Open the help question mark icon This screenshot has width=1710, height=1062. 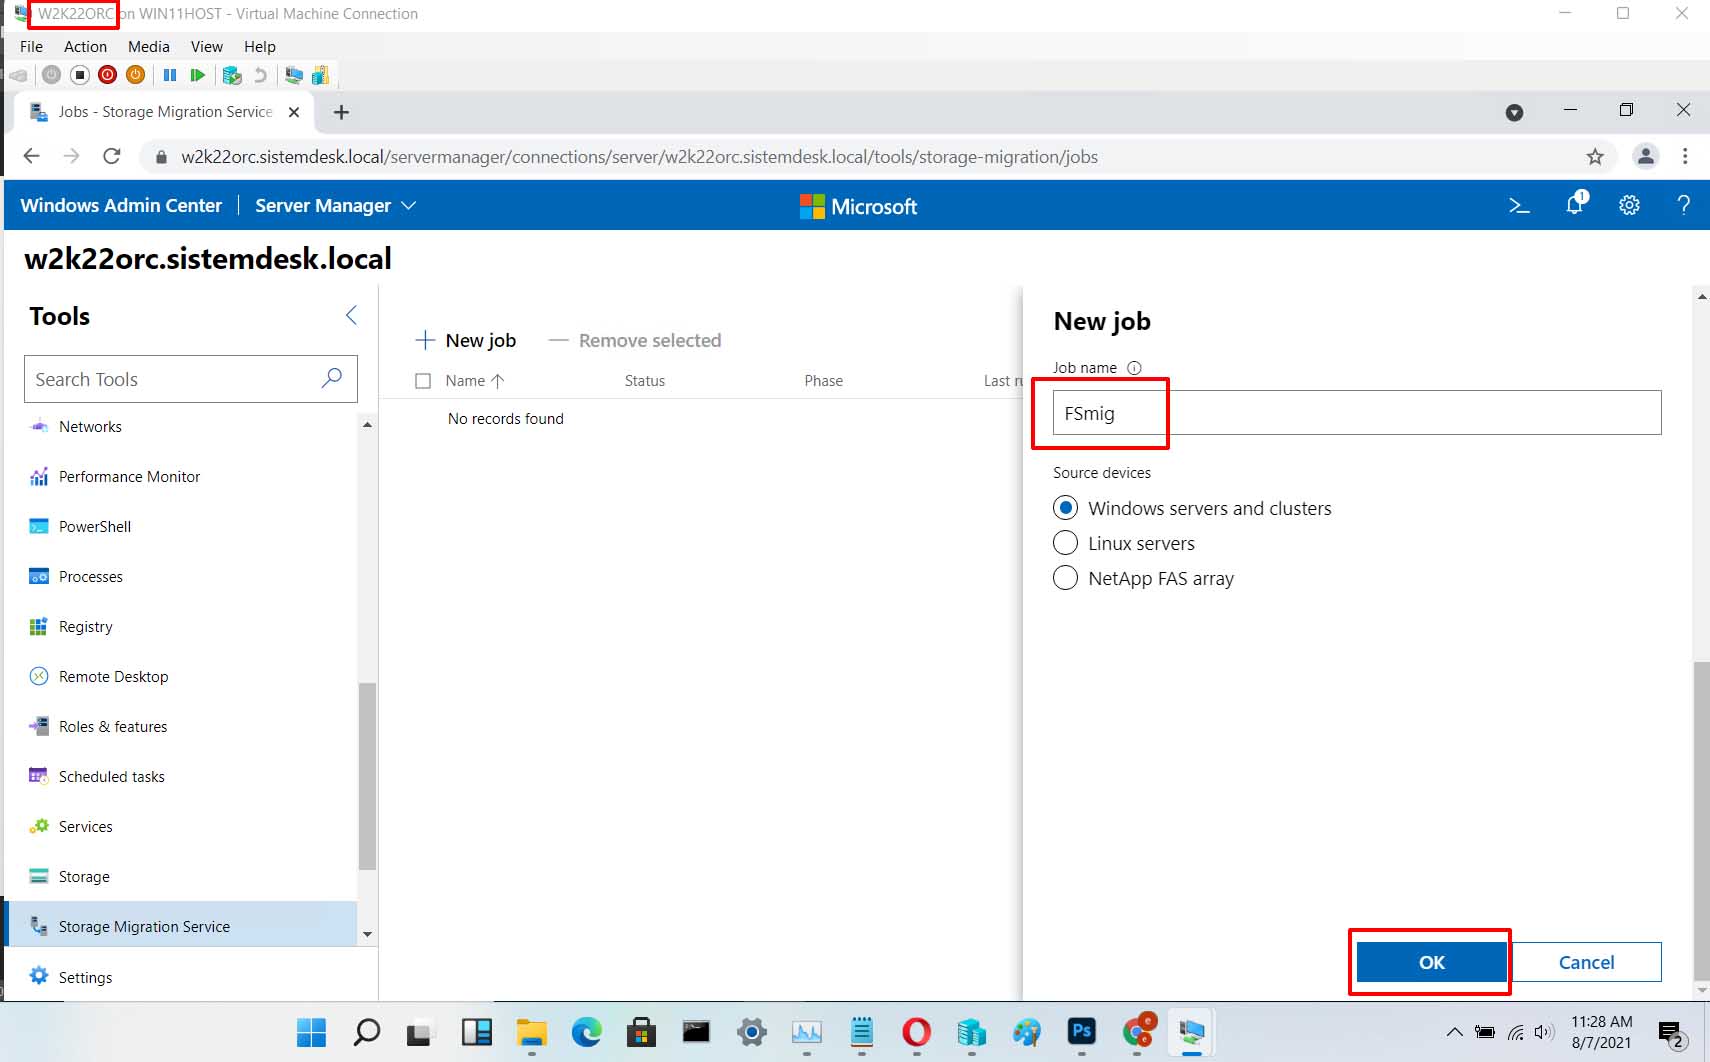coord(1684,206)
